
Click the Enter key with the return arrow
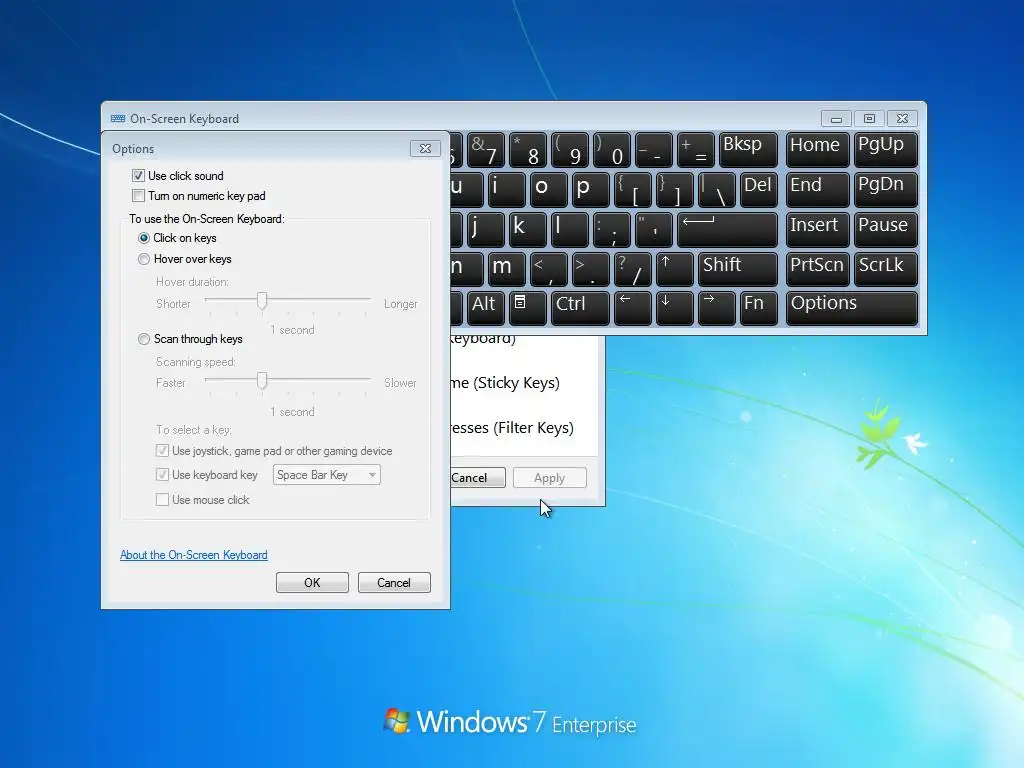coord(727,229)
